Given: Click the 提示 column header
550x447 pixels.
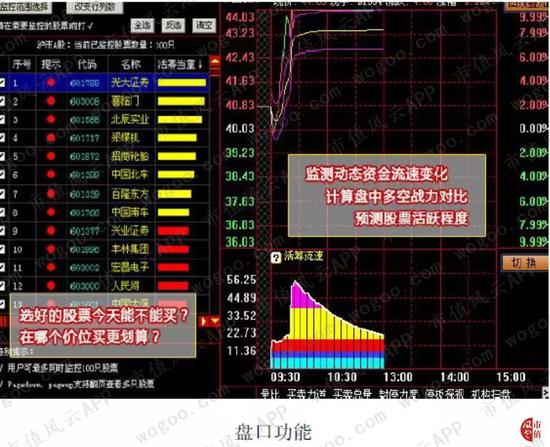Looking at the screenshot, I should 51,64.
